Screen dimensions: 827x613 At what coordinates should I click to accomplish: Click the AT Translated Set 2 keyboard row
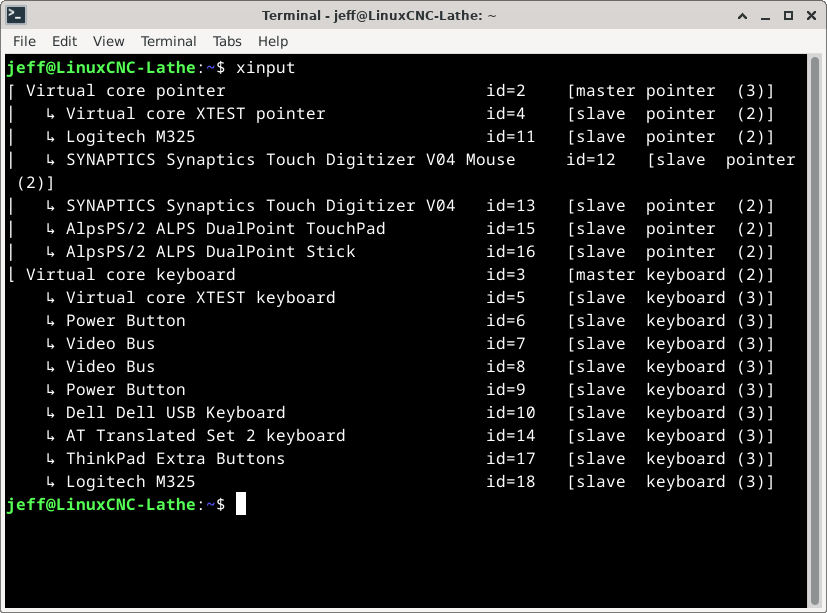(x=409, y=436)
